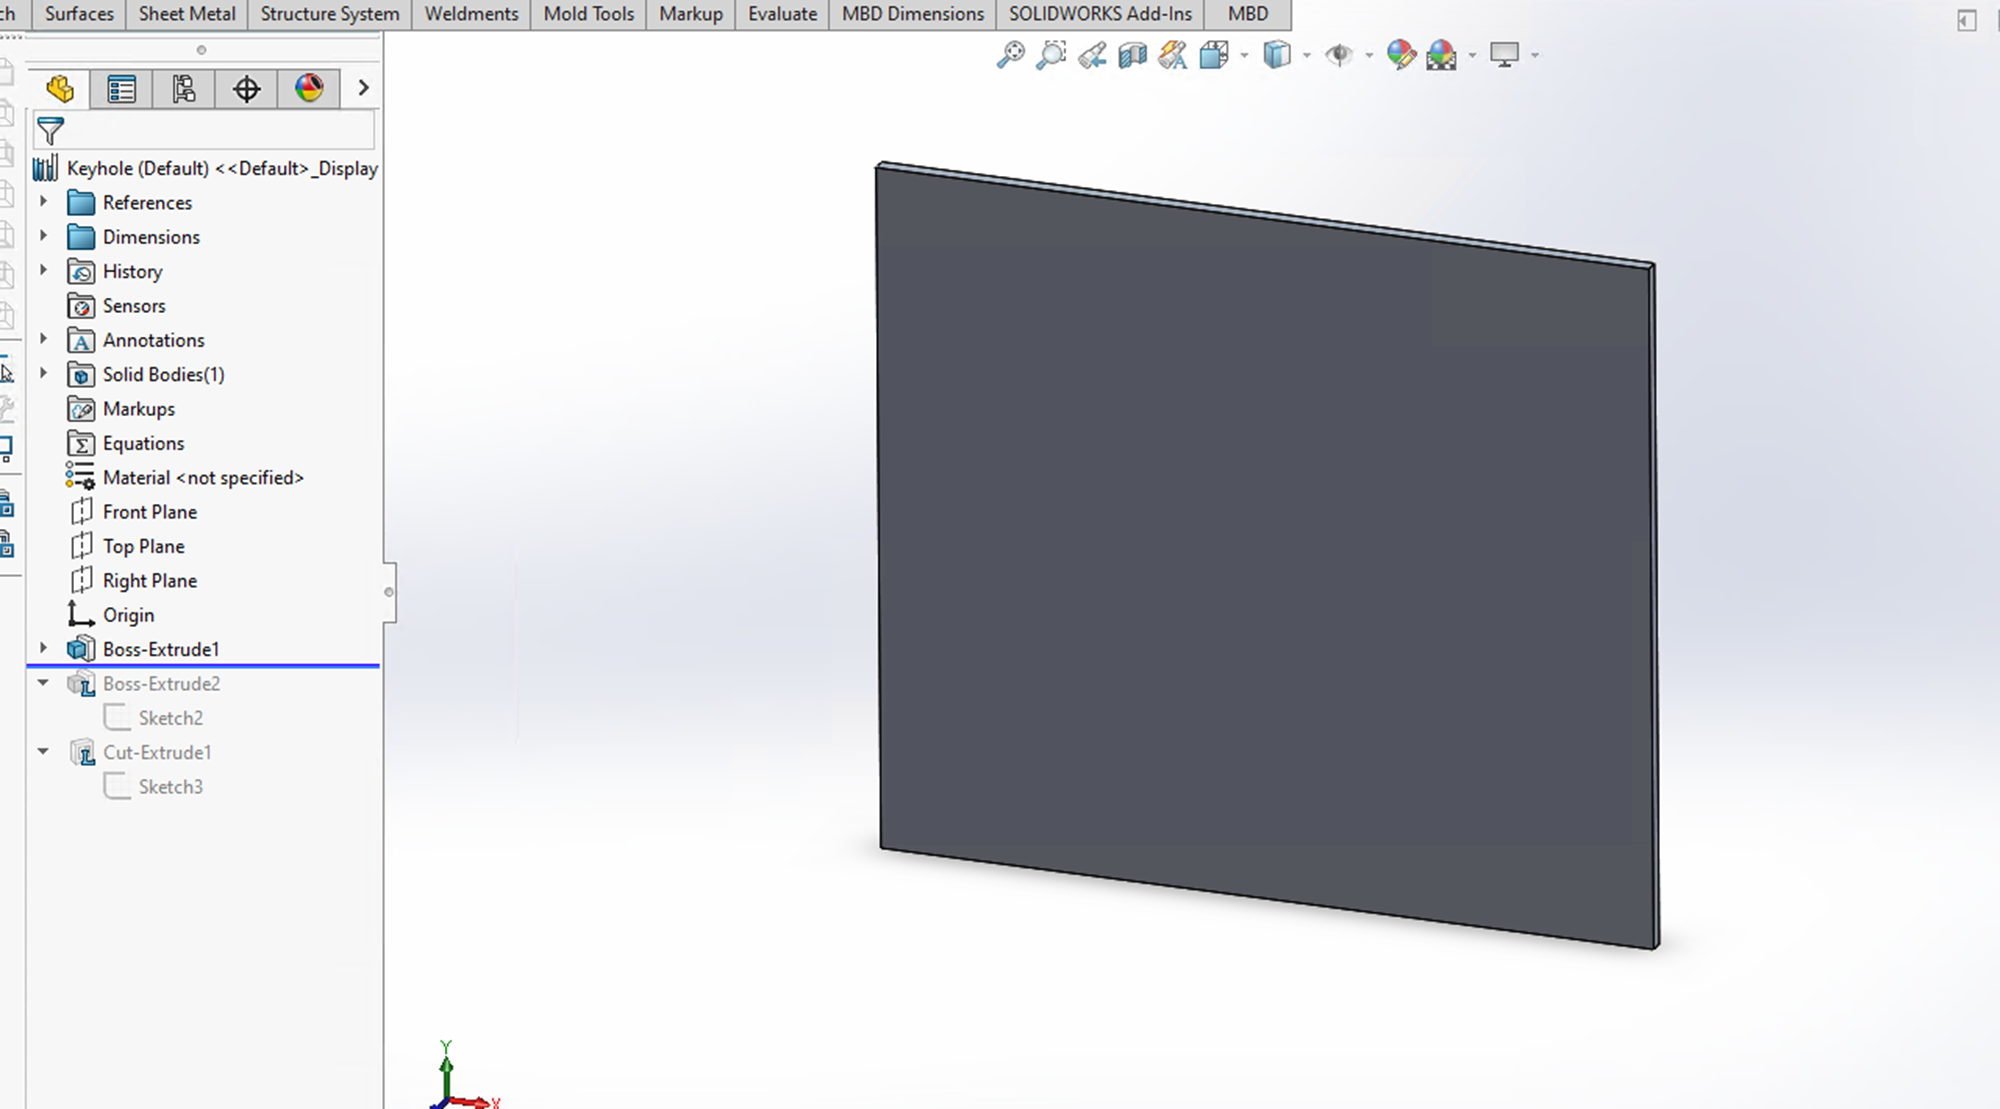2000x1109 pixels.
Task: Collapse the Boss-Extrude2 feature
Action: pos(43,683)
